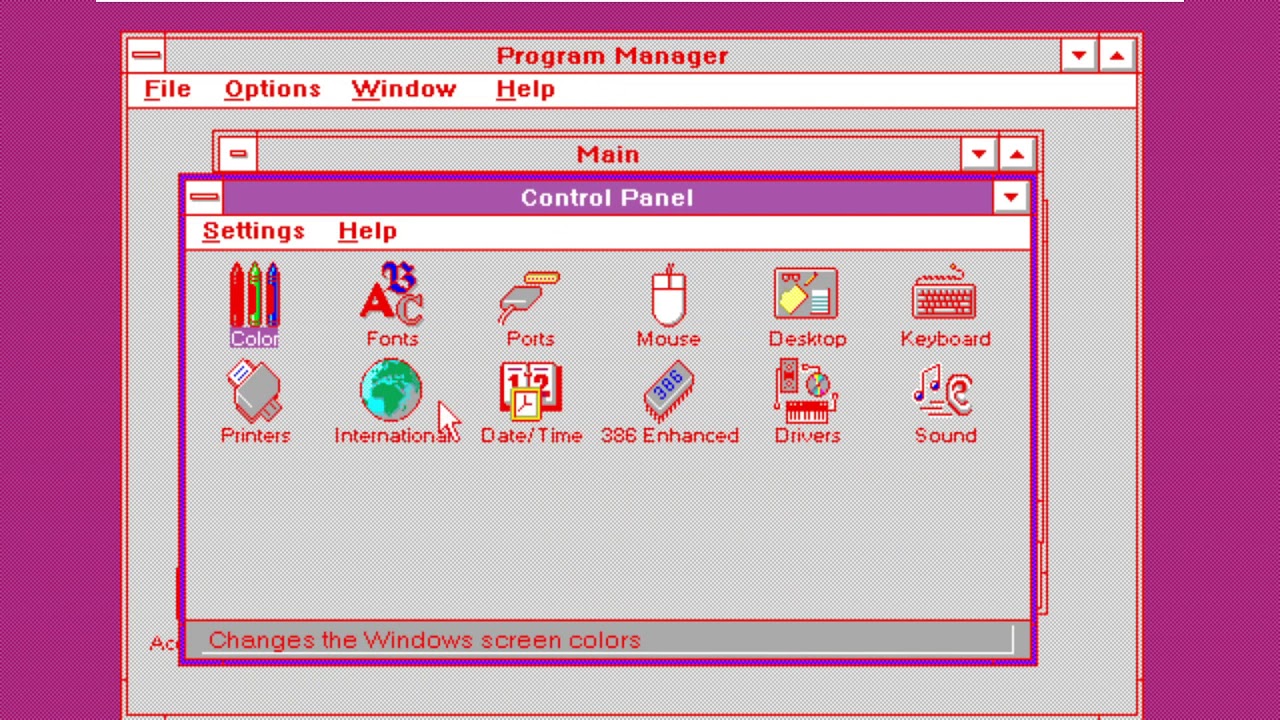Select the Ports icon

[x=530, y=306]
